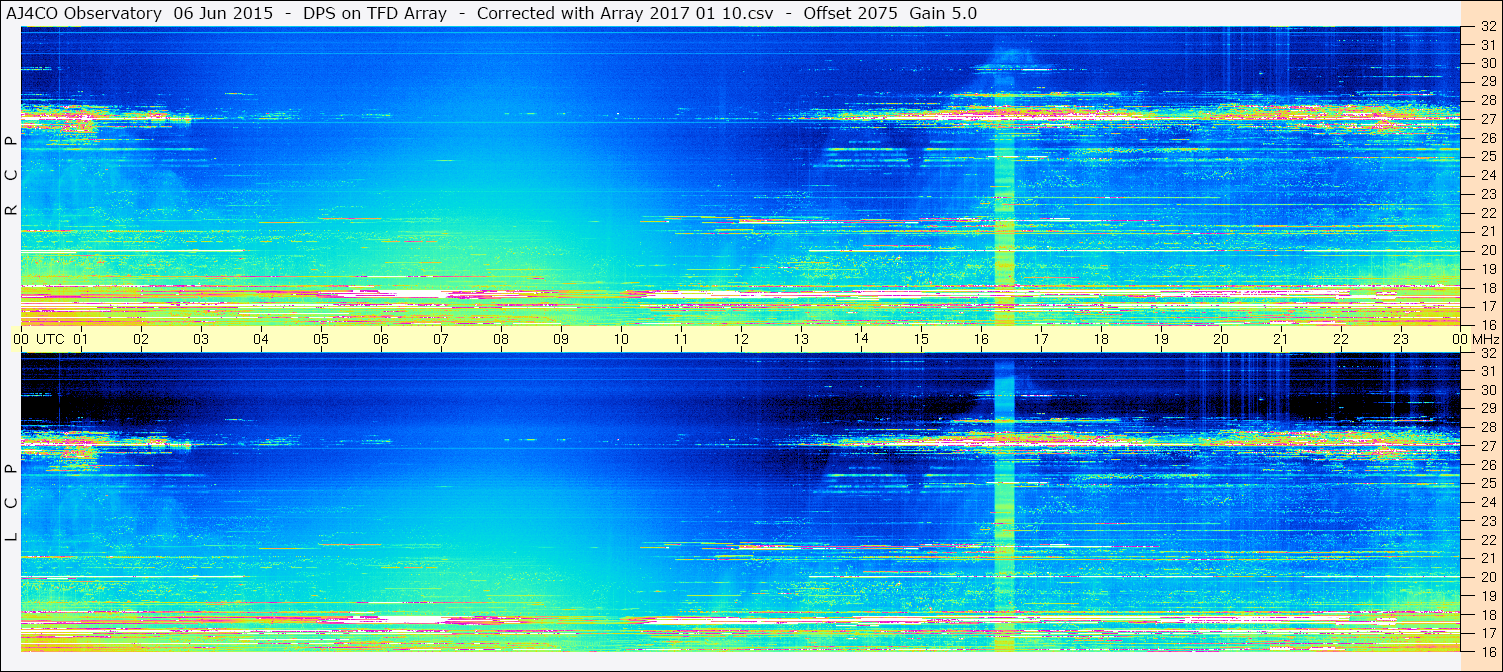The width and height of the screenshot is (1503, 672).
Task: Select 24 MHz tick on RCP frequency axis
Action: click(x=1487, y=175)
